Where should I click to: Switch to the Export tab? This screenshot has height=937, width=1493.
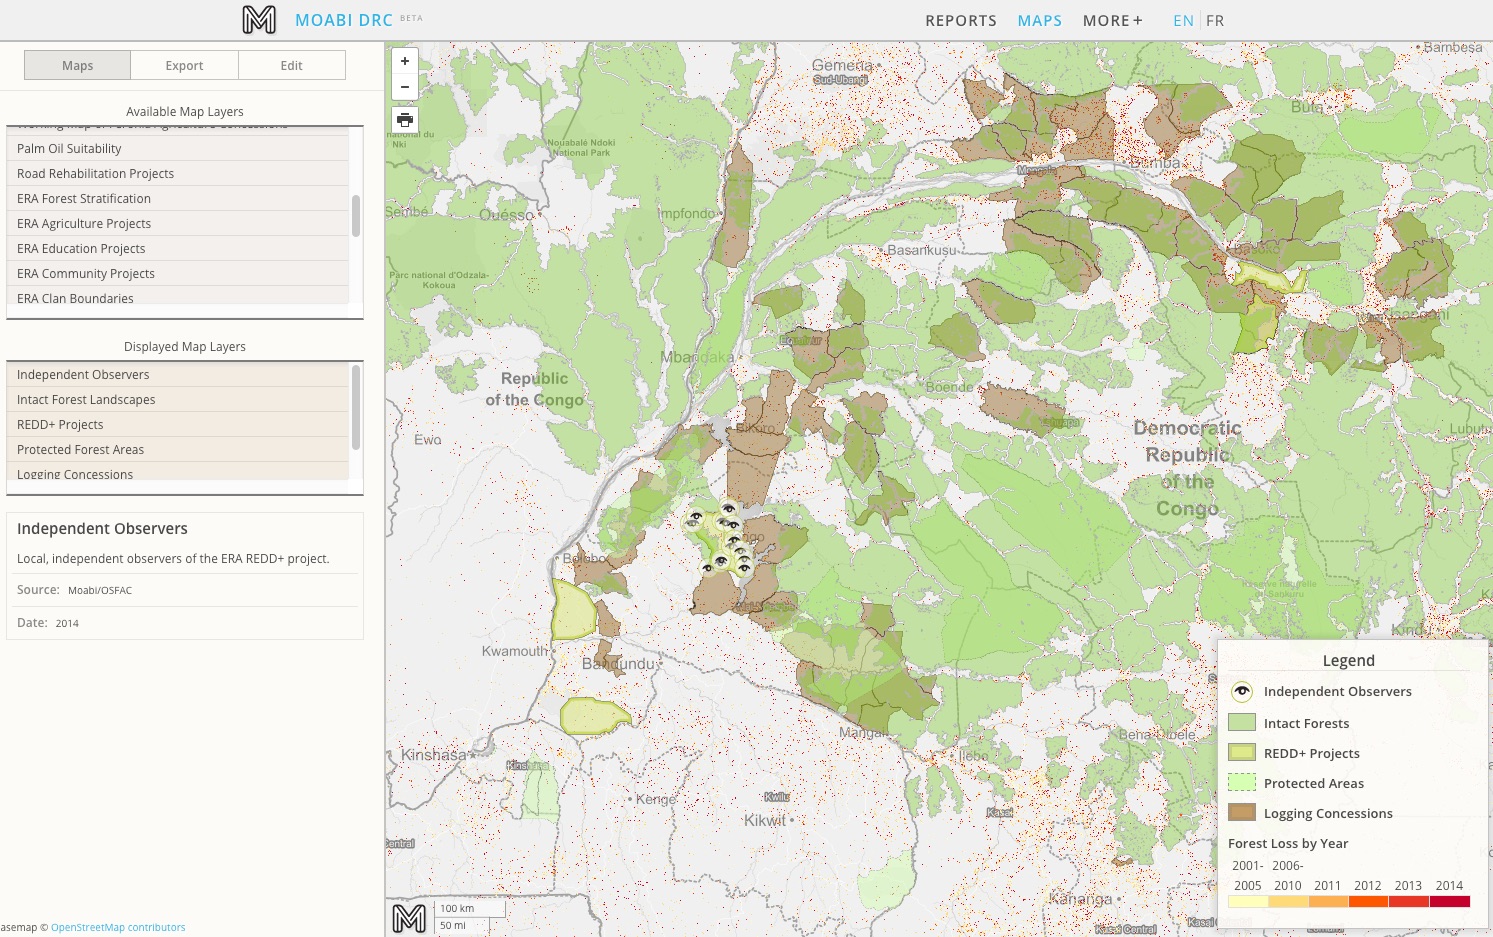[x=184, y=66]
